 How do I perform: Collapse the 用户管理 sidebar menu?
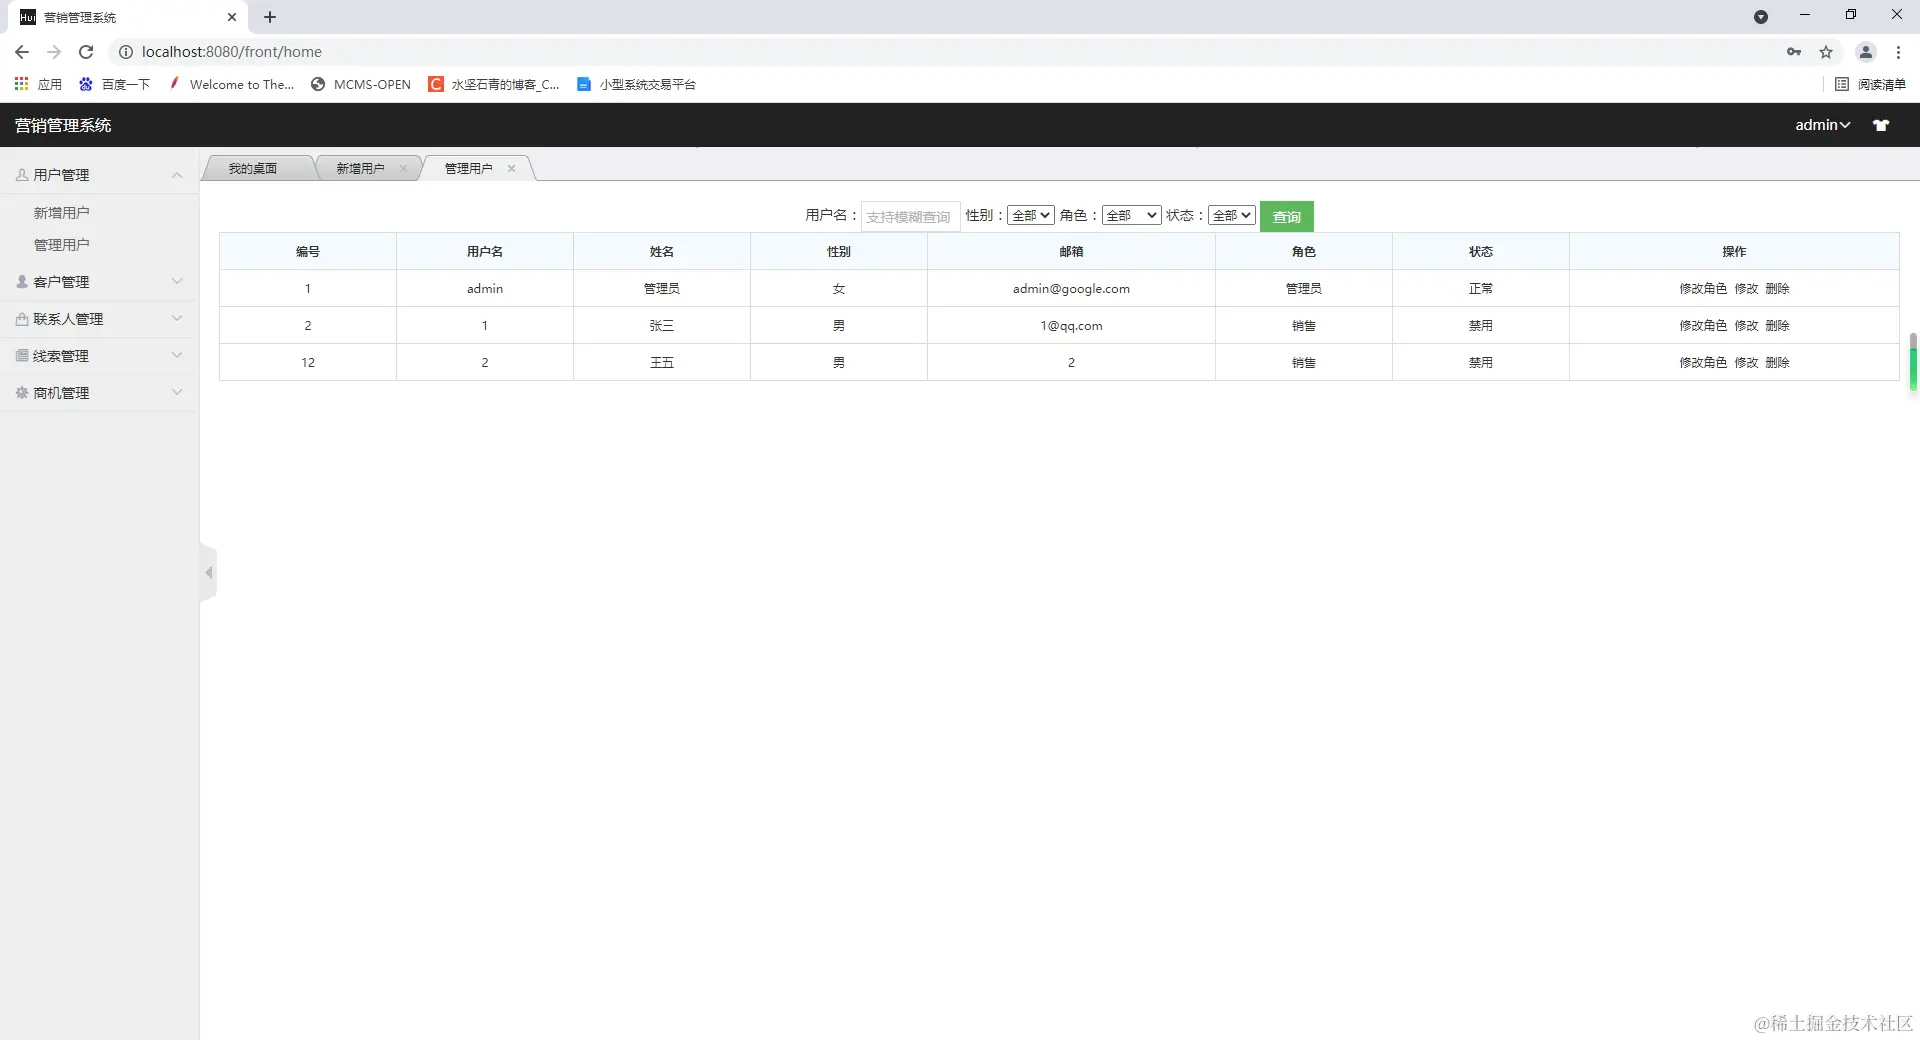click(x=99, y=175)
